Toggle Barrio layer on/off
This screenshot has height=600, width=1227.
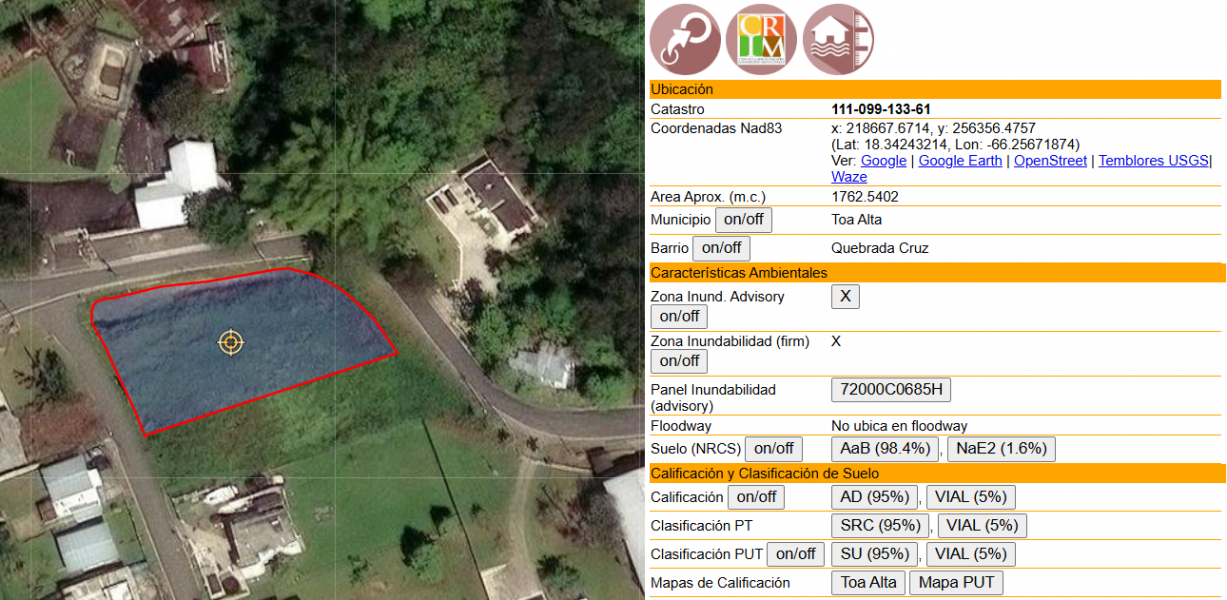click(x=722, y=248)
